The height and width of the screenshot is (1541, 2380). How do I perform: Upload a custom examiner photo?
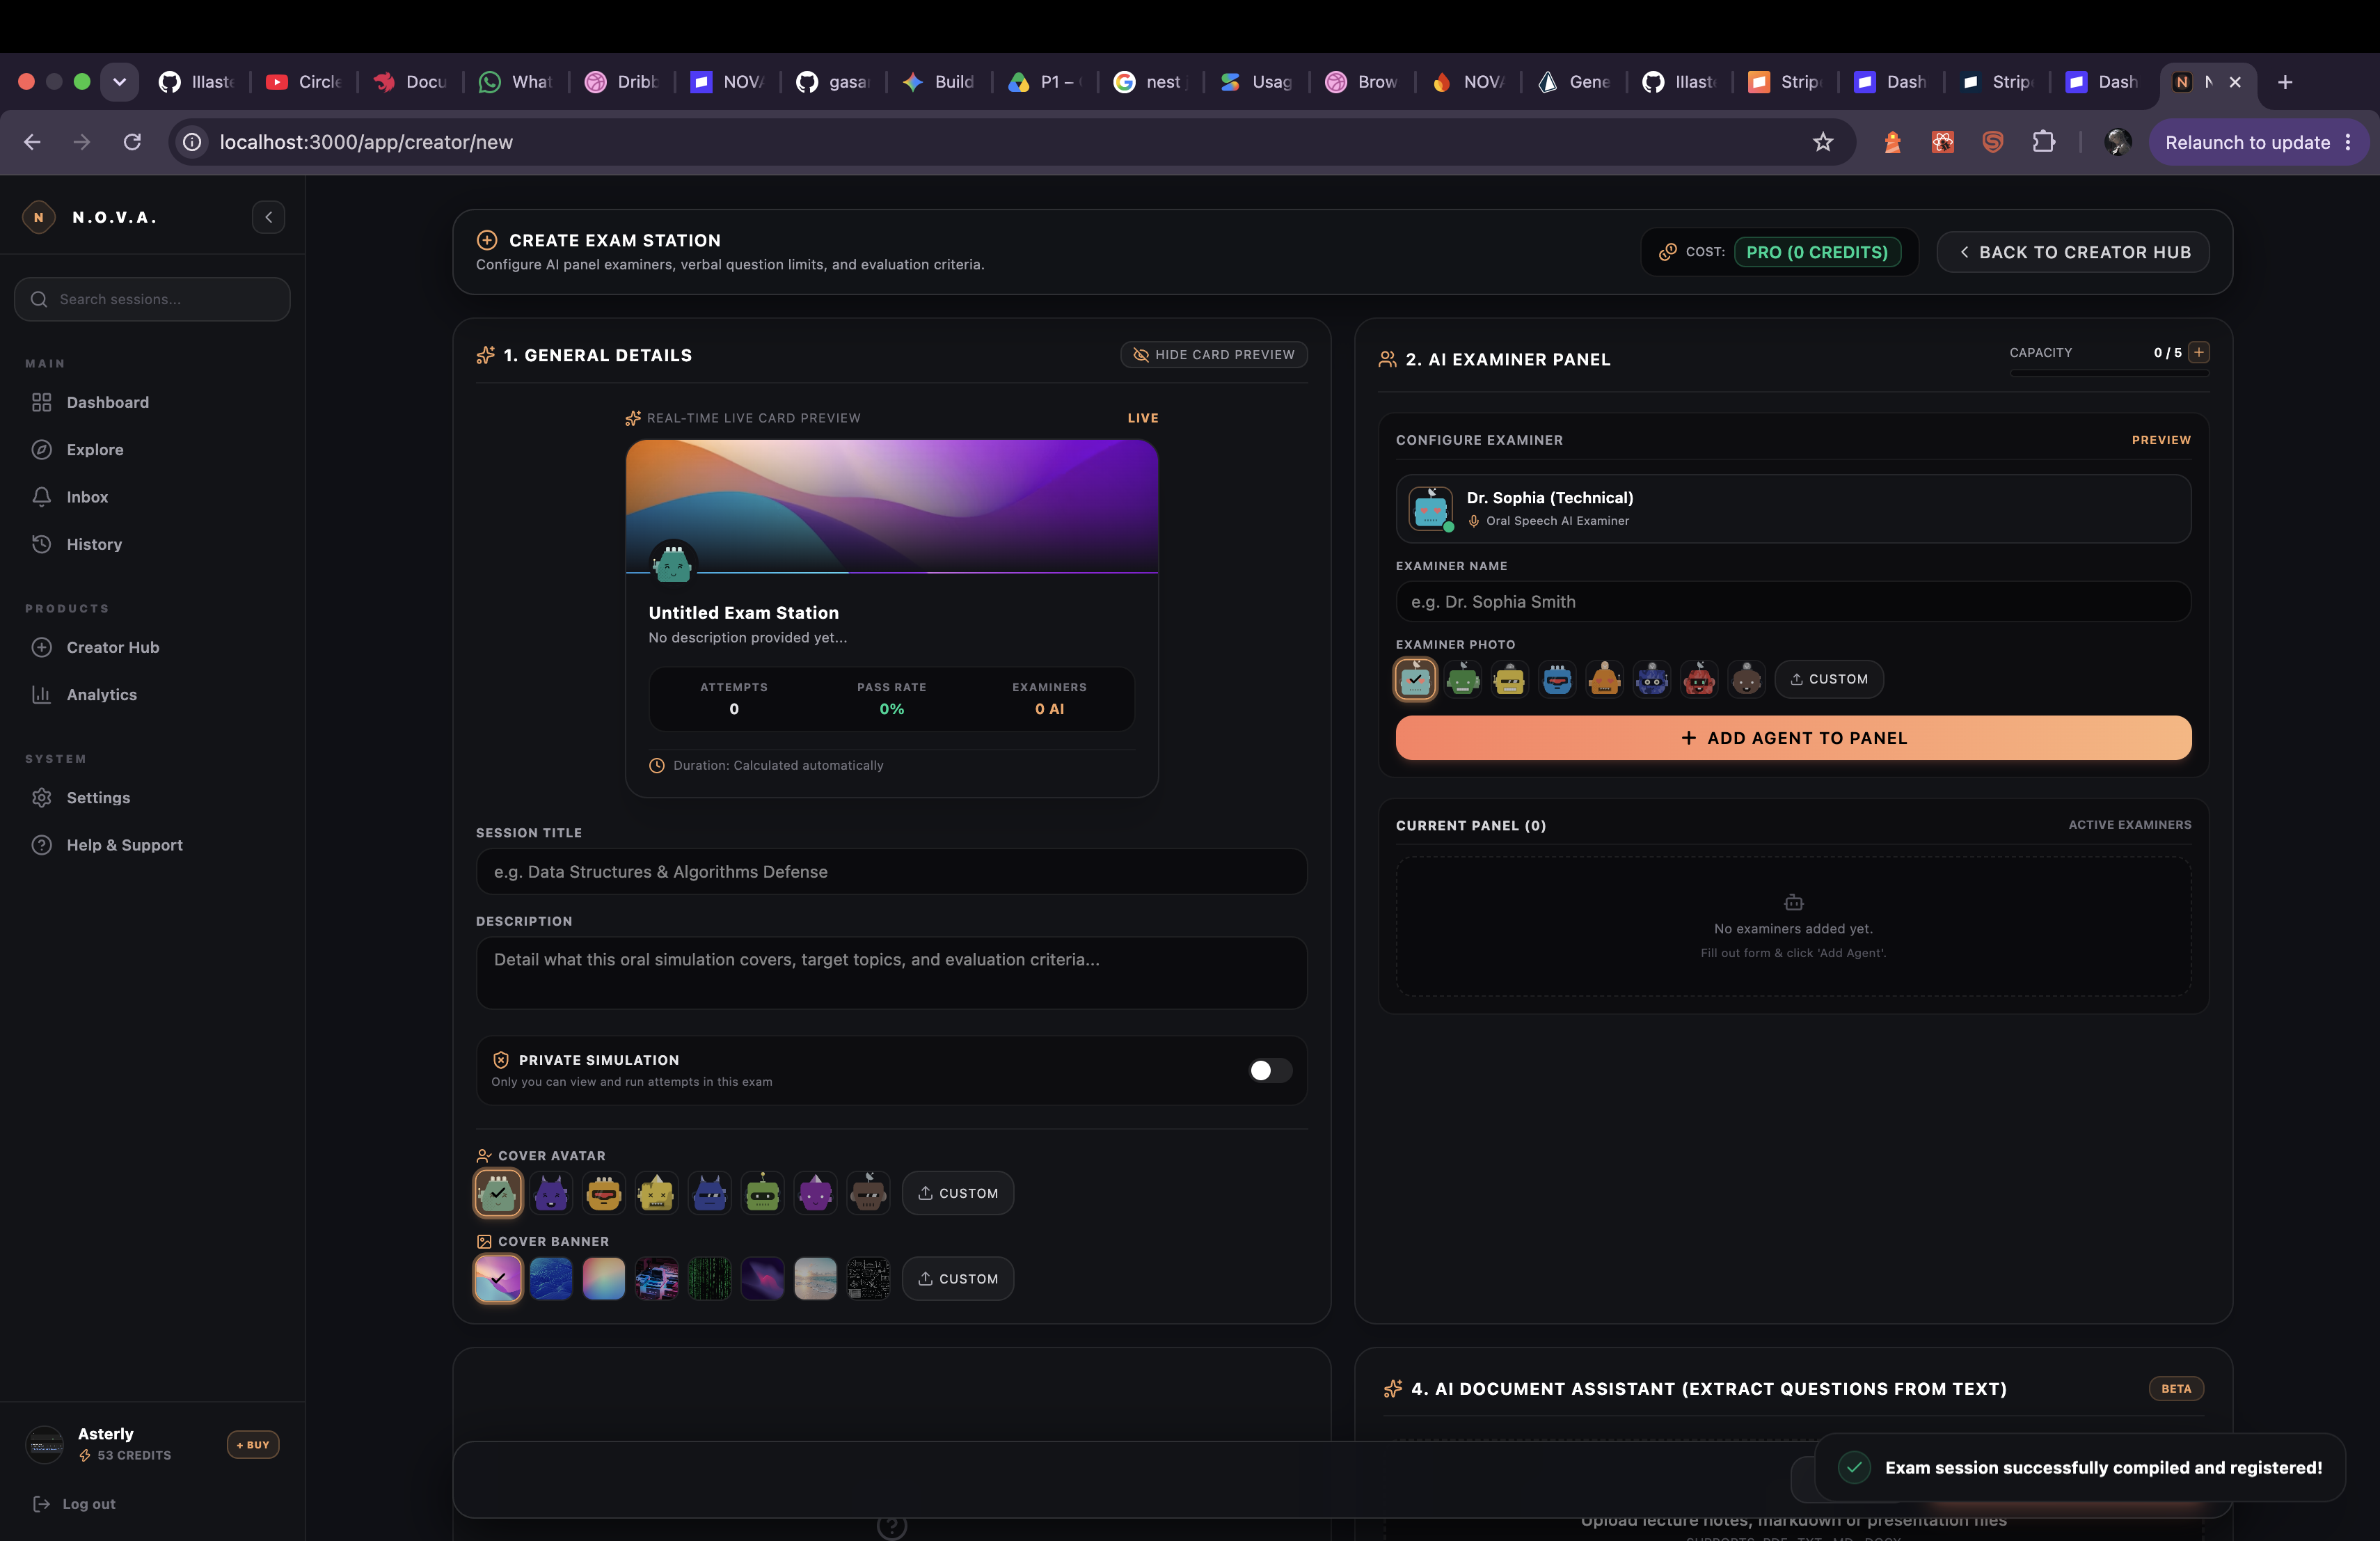pyautogui.click(x=1829, y=680)
